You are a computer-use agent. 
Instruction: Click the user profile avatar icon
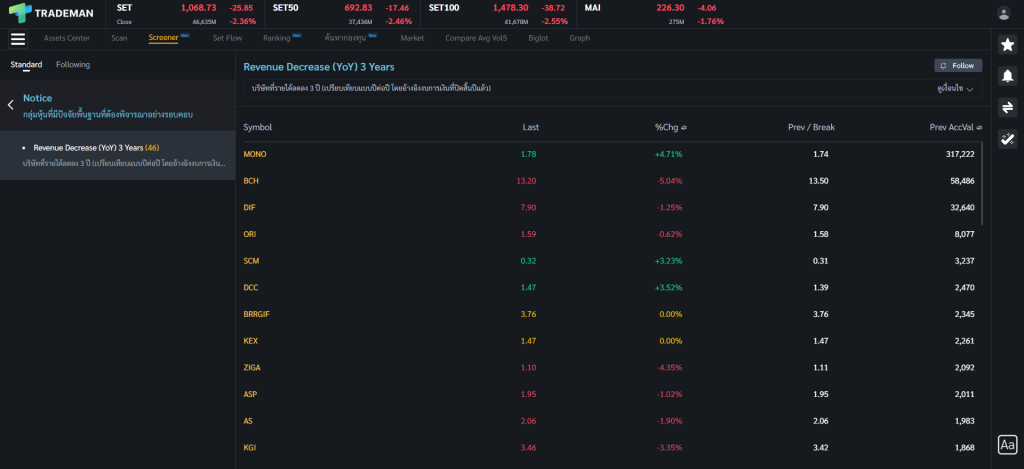(x=1004, y=13)
